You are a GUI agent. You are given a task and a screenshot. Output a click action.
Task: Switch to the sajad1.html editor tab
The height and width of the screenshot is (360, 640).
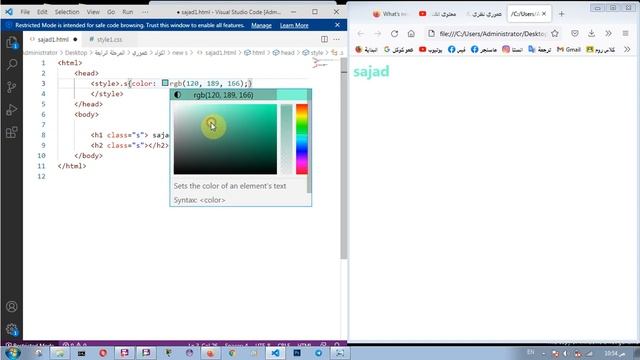pos(53,40)
